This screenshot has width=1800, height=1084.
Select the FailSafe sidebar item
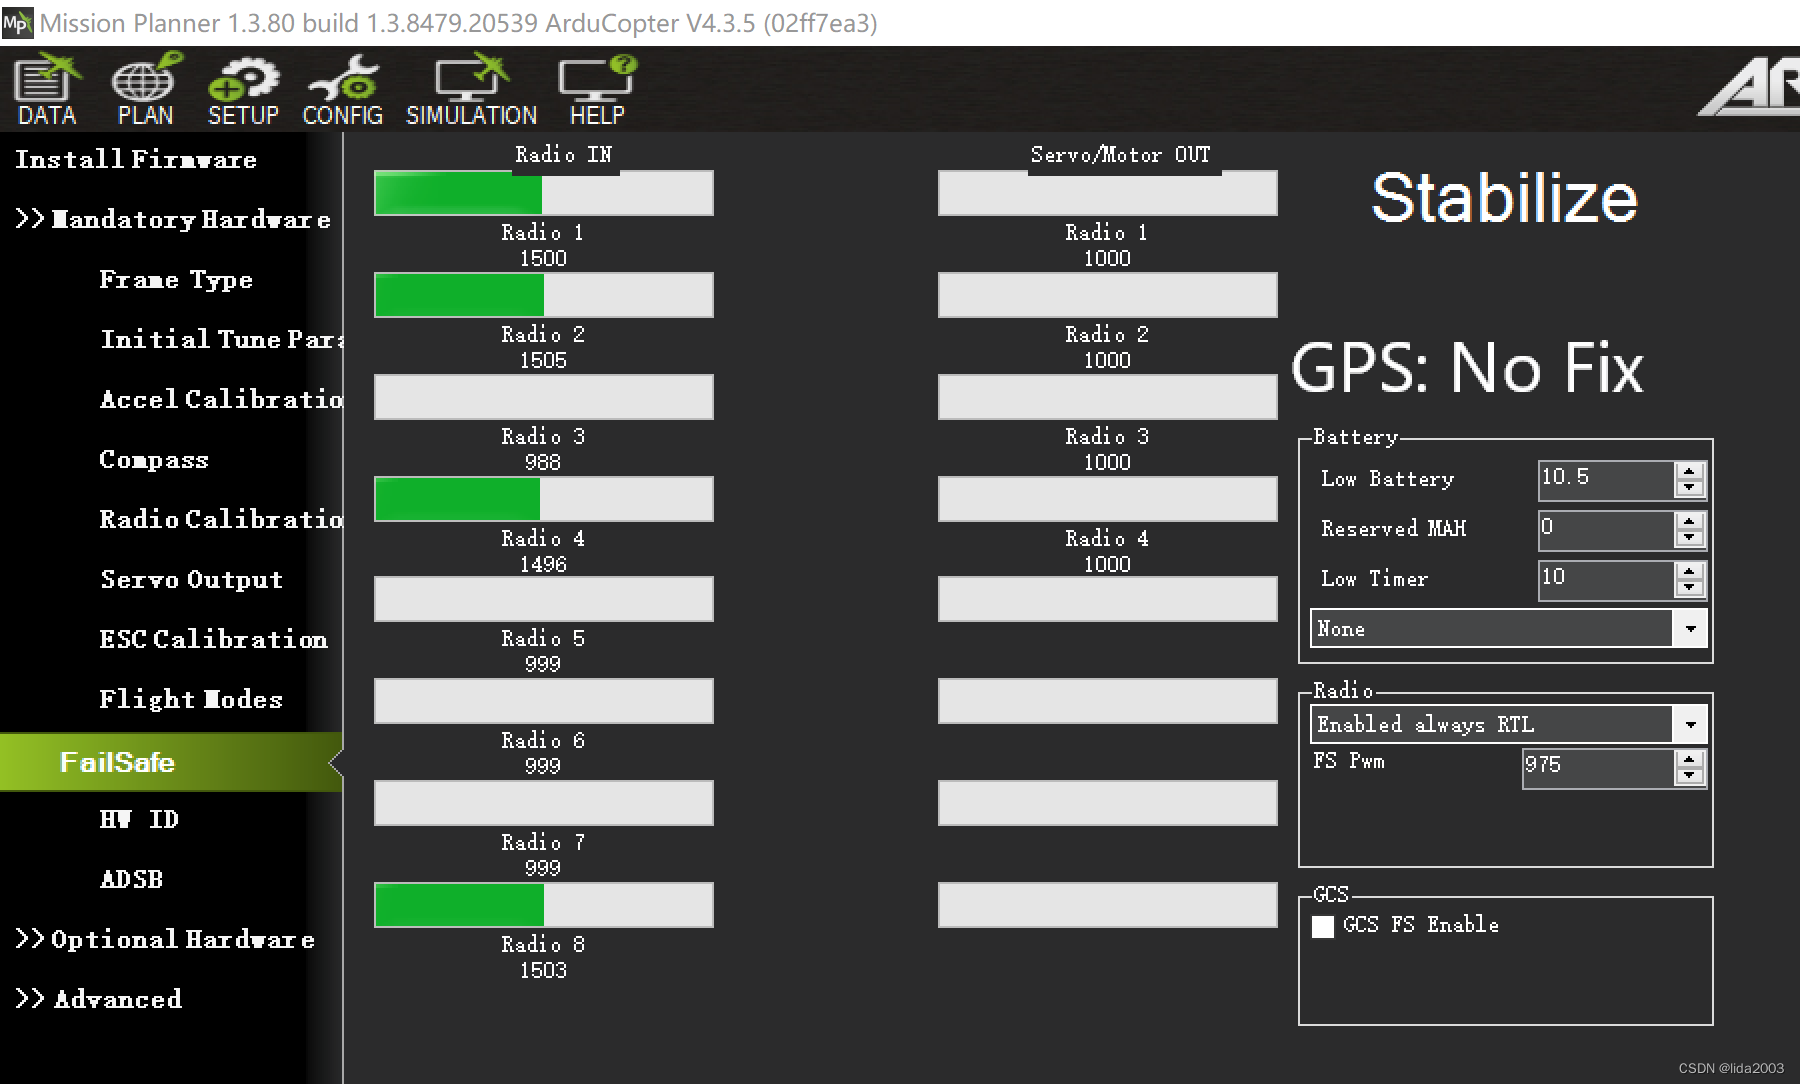(170, 762)
